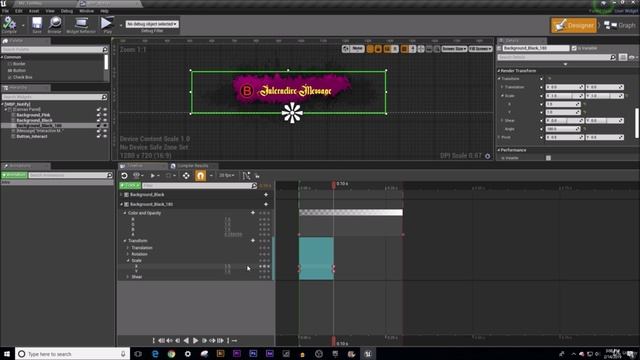Open the sequencer fps dropdown
The image size is (640, 360).
click(x=227, y=176)
